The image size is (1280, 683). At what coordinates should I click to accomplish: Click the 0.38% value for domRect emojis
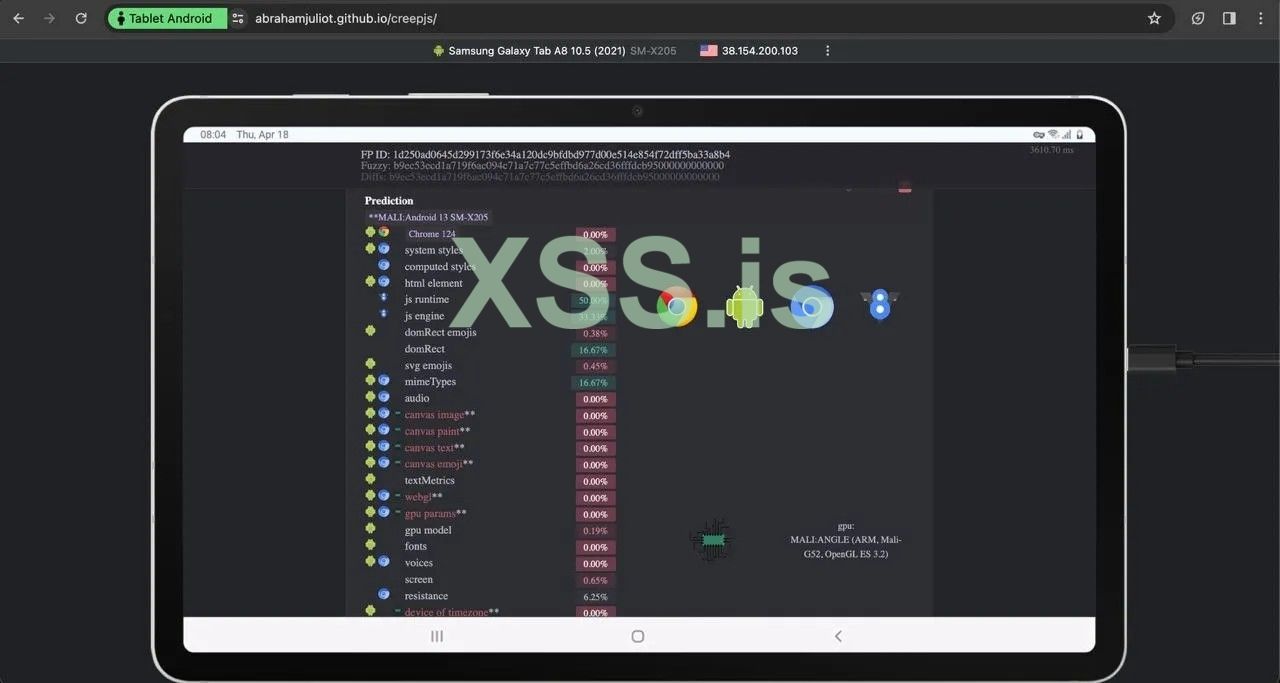point(595,333)
